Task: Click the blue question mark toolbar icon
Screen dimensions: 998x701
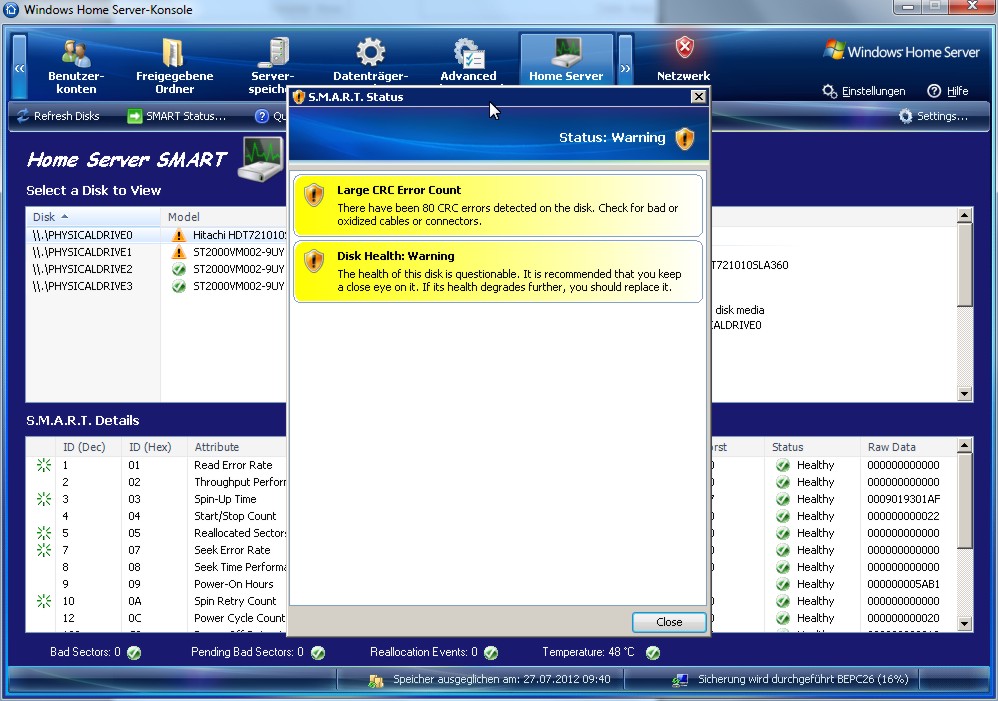Action: [262, 116]
